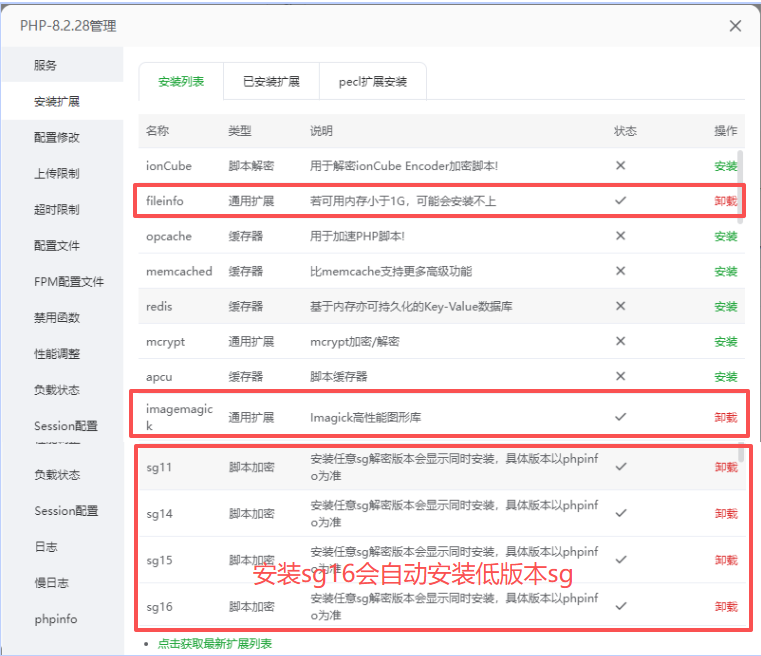Open 上传限制 settings
This screenshot has width=761, height=656.
[57, 174]
